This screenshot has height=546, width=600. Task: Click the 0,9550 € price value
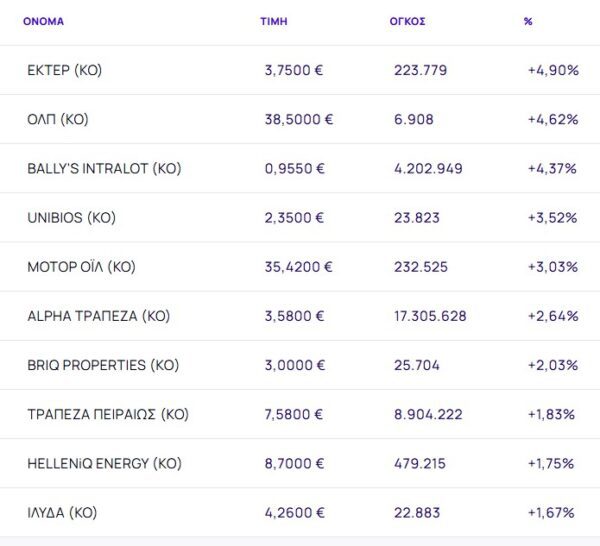click(x=294, y=169)
